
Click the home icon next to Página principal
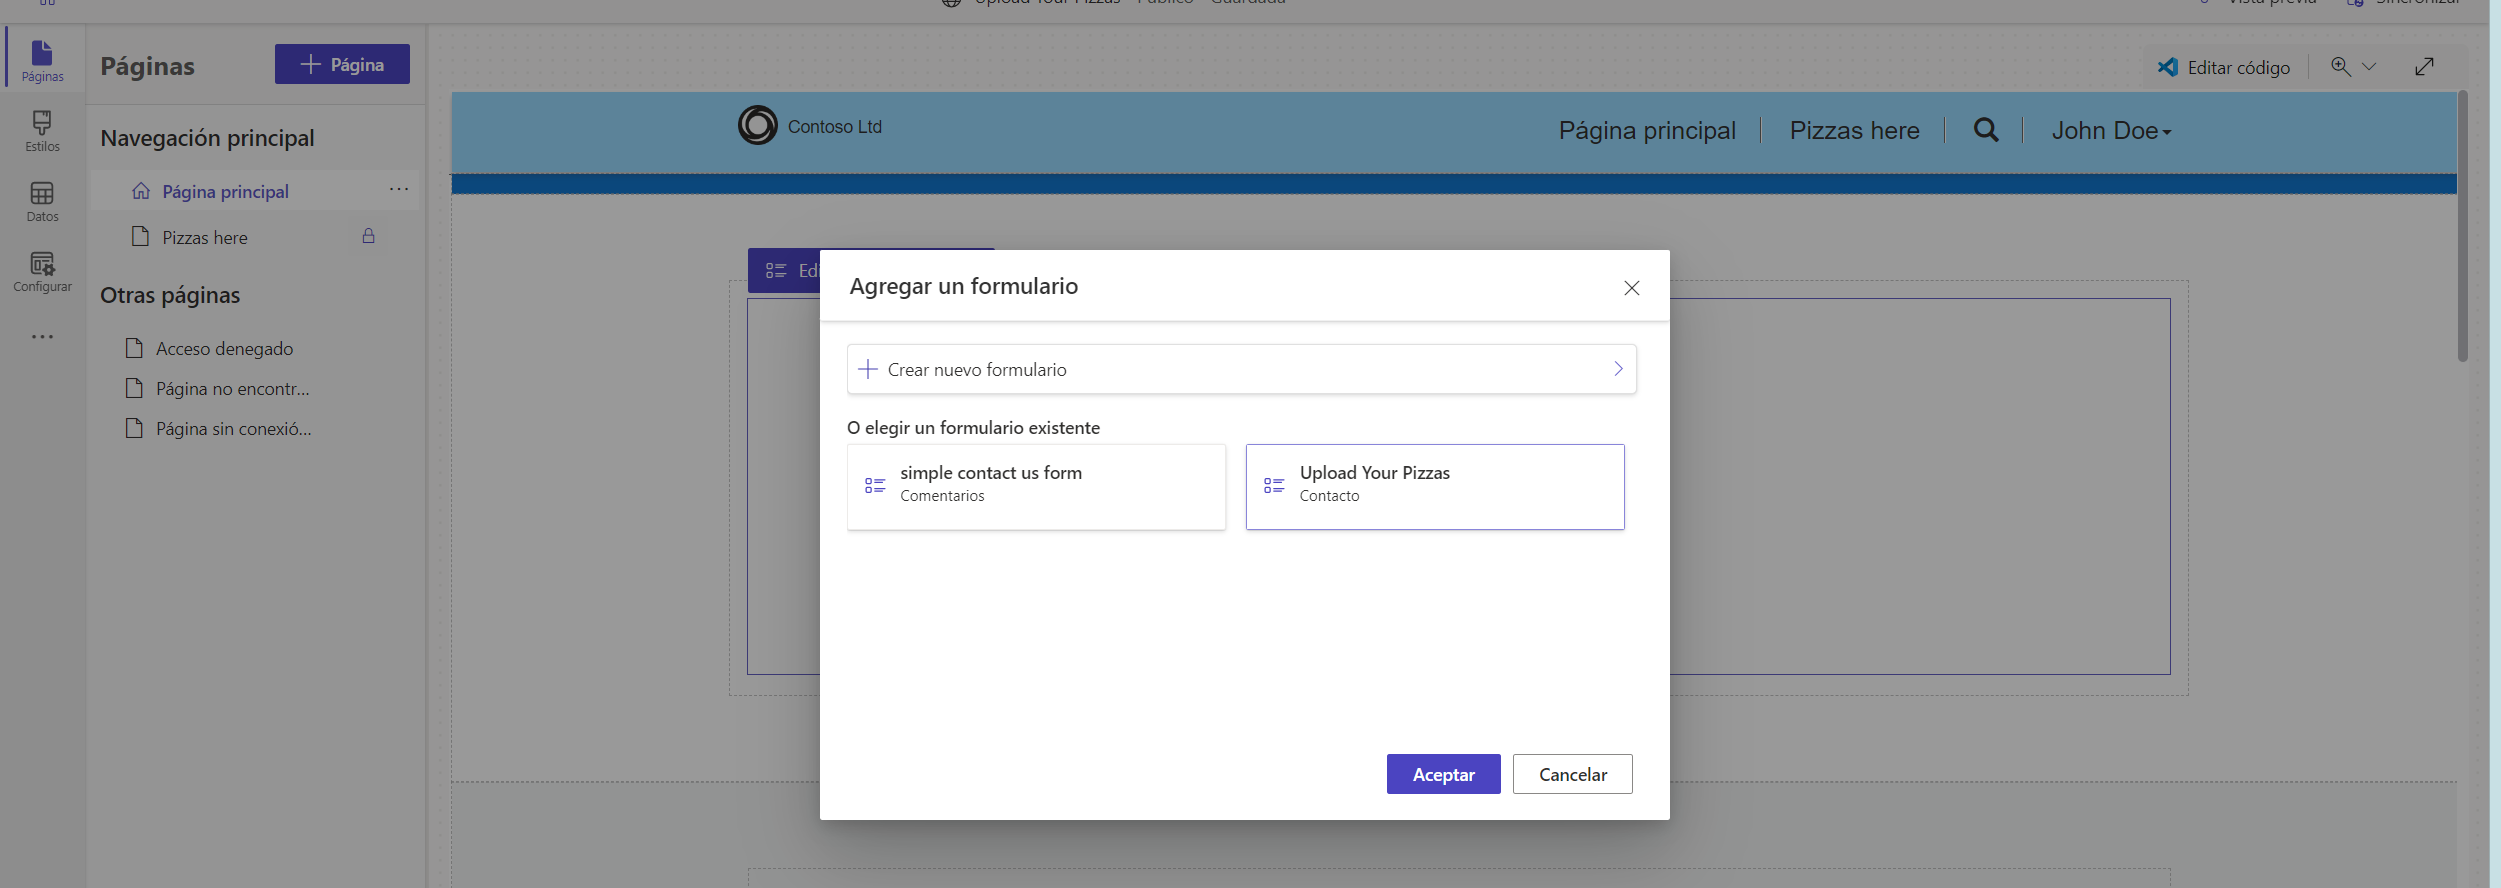pyautogui.click(x=141, y=191)
